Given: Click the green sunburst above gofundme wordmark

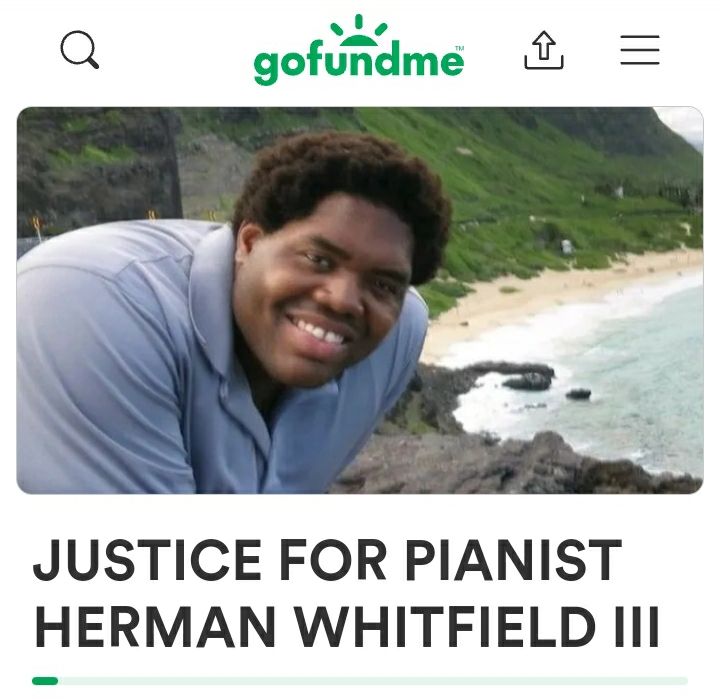Looking at the screenshot, I should click(x=359, y=30).
